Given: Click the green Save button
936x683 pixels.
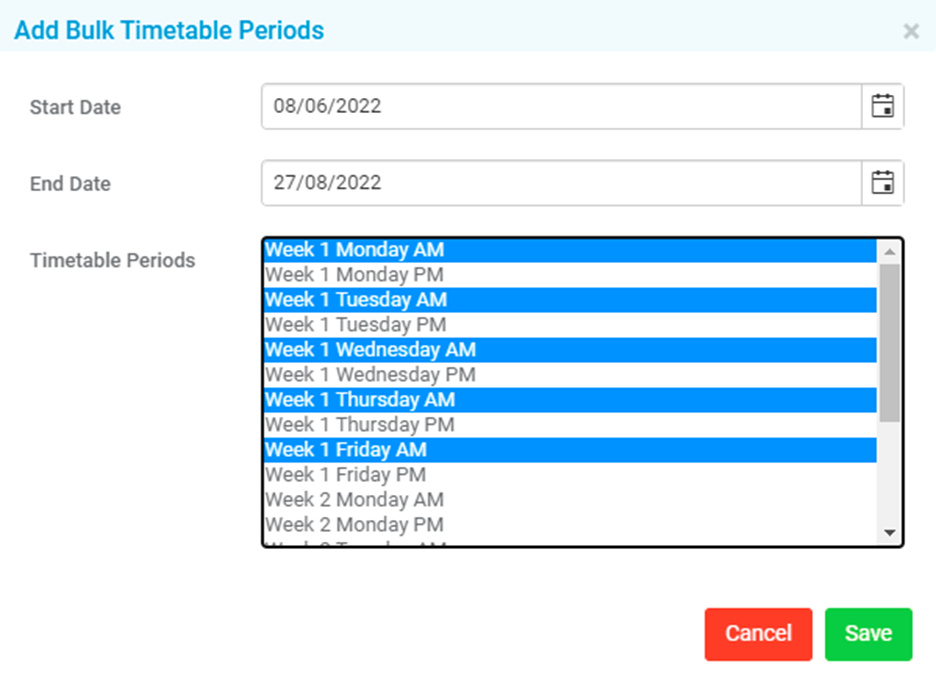Looking at the screenshot, I should 869,634.
